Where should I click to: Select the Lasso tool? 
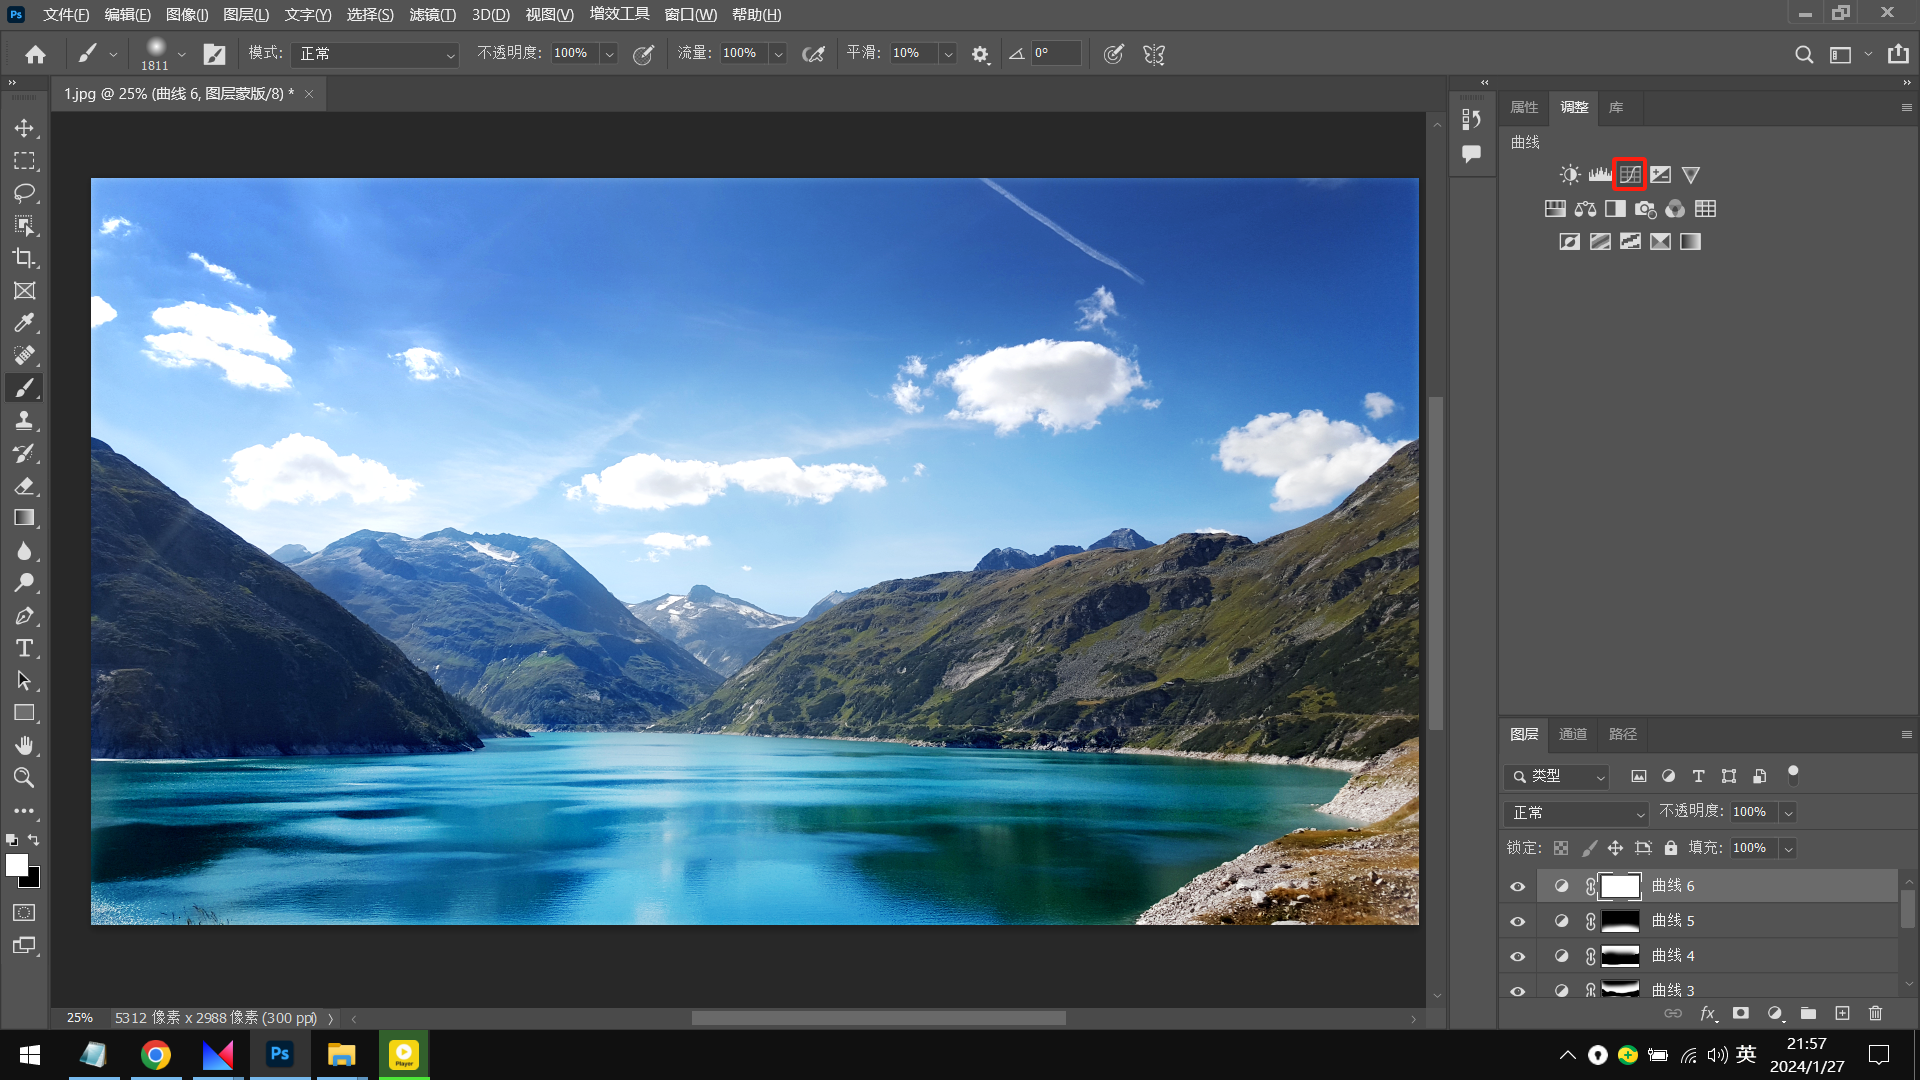pos(24,193)
